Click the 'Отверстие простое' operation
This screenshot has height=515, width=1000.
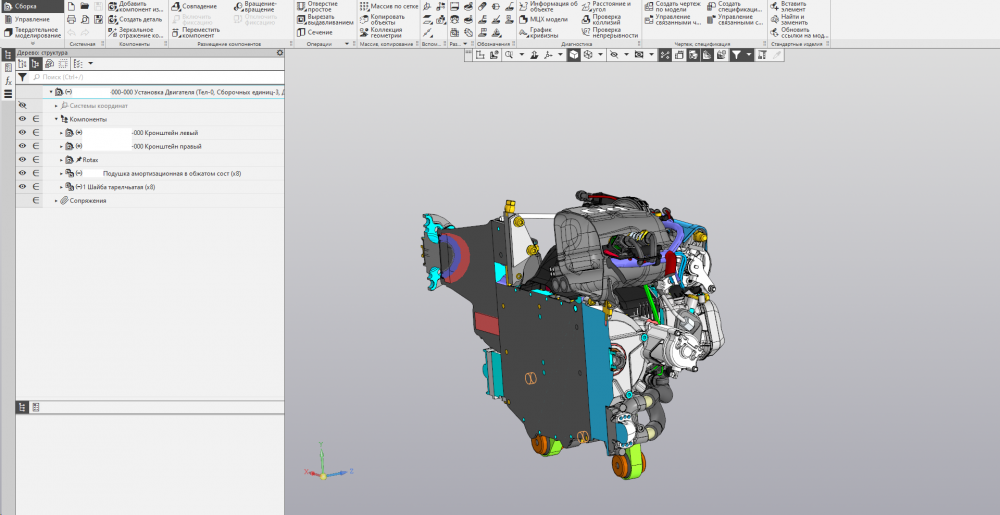(302, 6)
